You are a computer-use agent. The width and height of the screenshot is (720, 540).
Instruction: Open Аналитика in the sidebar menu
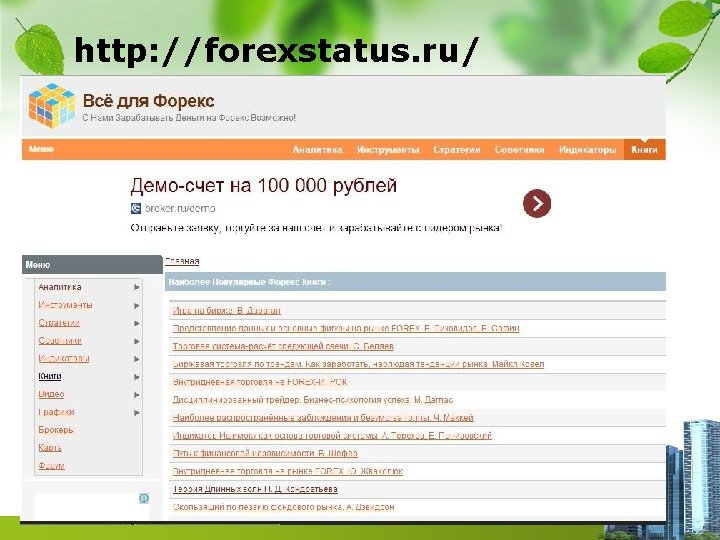[x=60, y=287]
